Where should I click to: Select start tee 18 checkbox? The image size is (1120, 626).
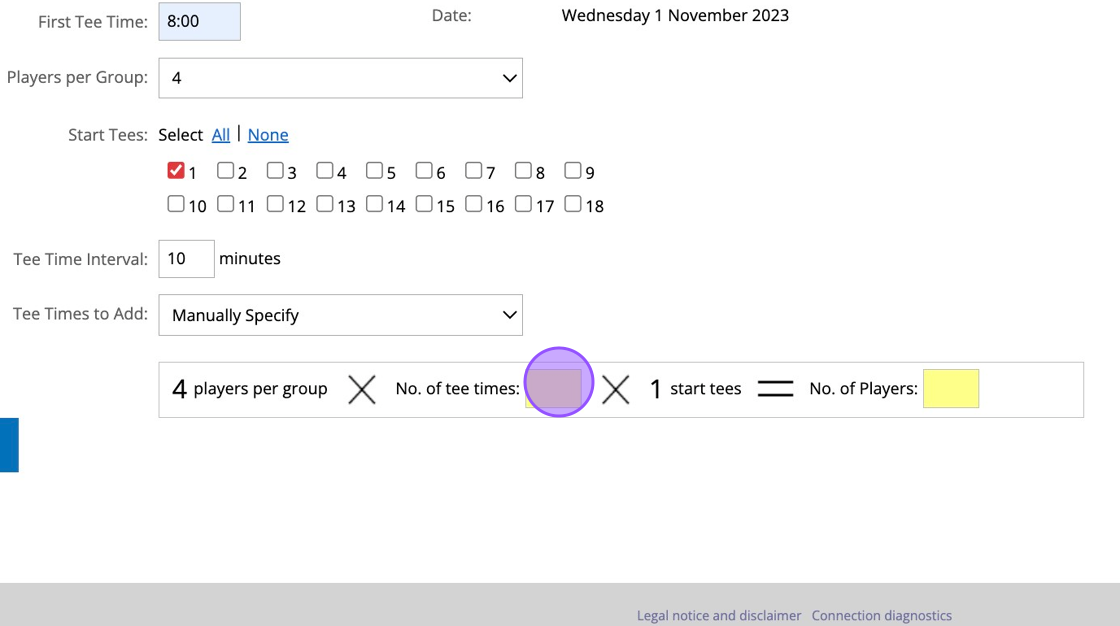pyautogui.click(x=573, y=205)
